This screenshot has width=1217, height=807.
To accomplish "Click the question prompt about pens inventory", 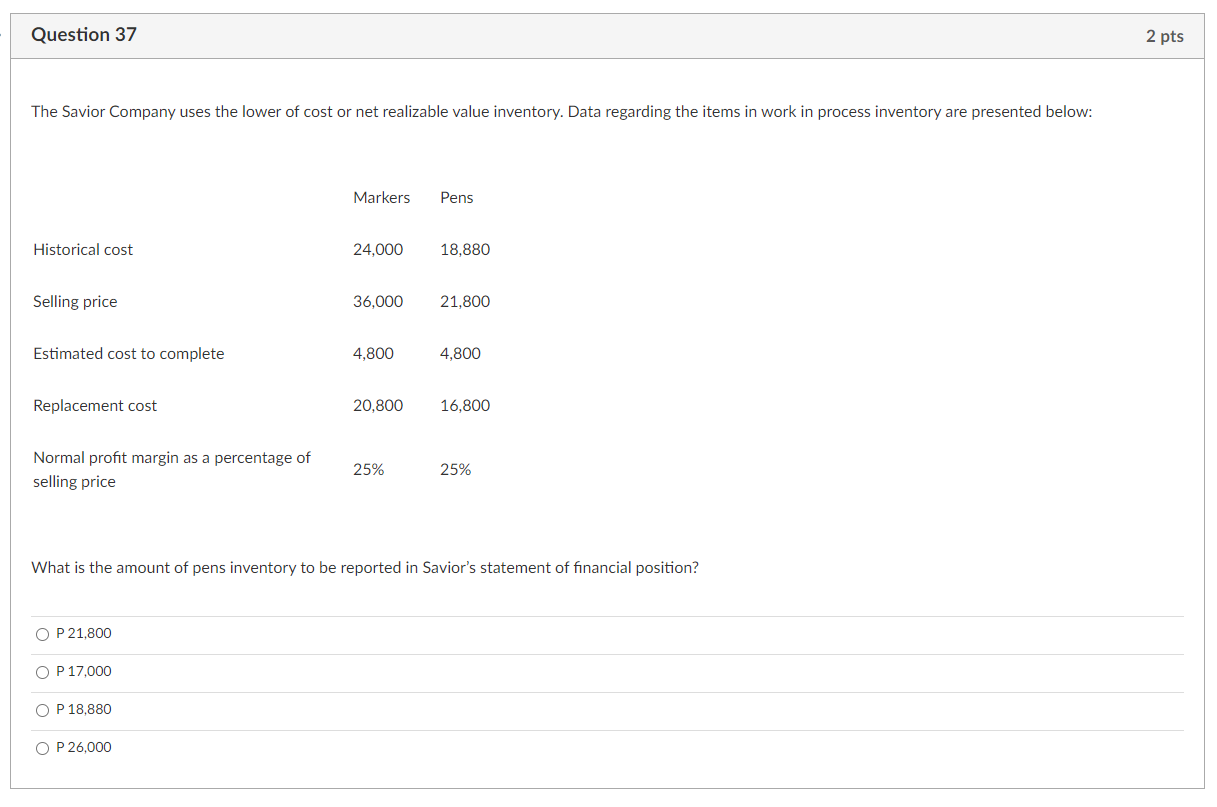I will click(x=364, y=567).
